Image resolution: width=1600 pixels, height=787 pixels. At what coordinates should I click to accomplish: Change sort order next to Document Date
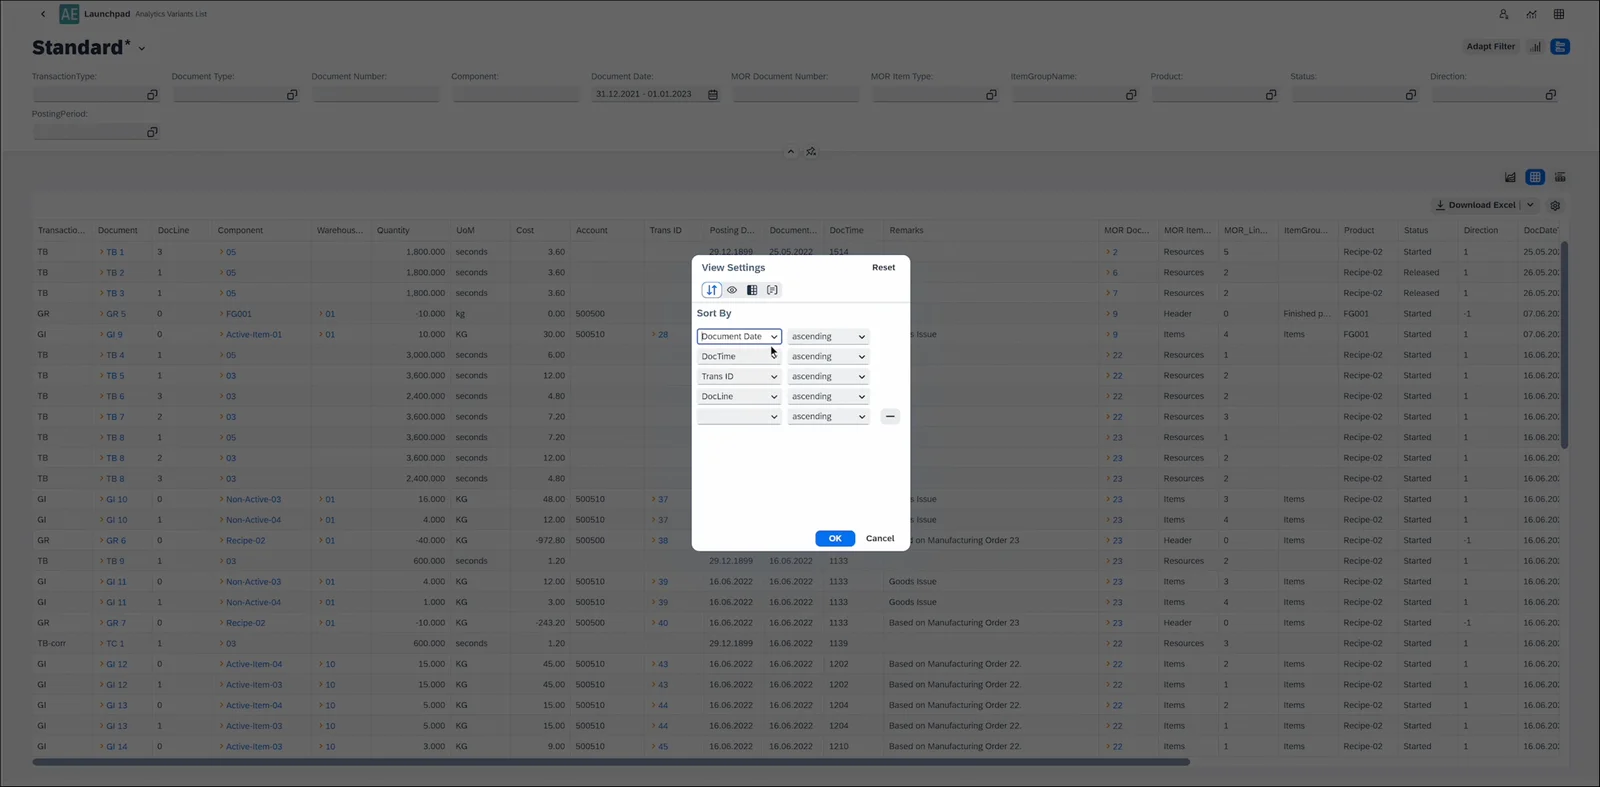click(828, 337)
